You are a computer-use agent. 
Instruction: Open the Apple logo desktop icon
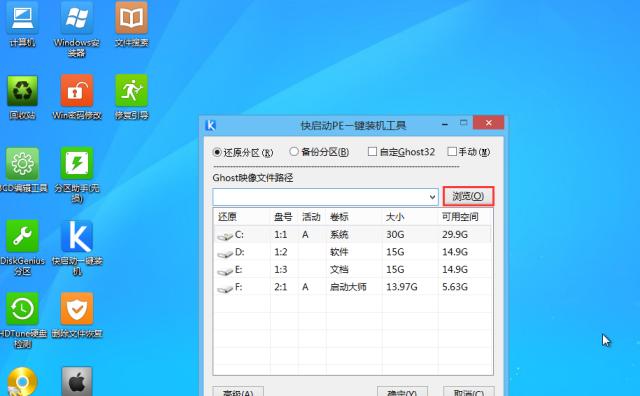click(x=77, y=382)
